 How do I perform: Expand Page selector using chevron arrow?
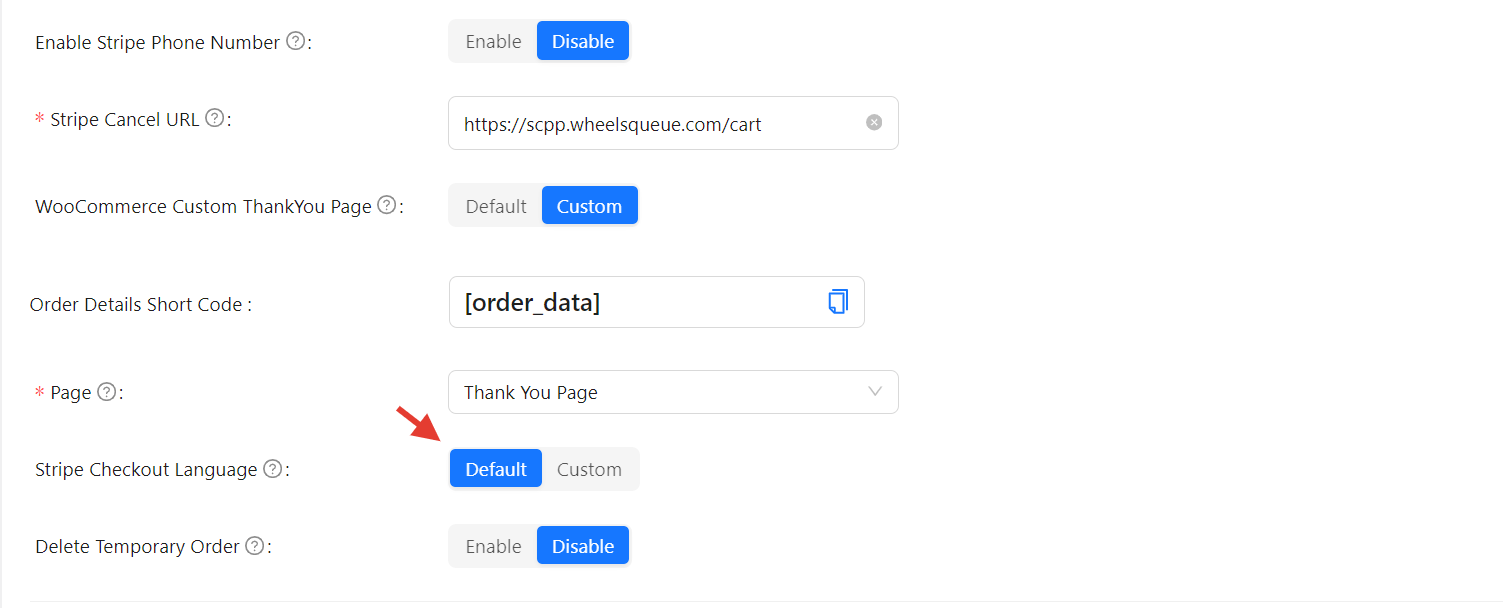(875, 392)
